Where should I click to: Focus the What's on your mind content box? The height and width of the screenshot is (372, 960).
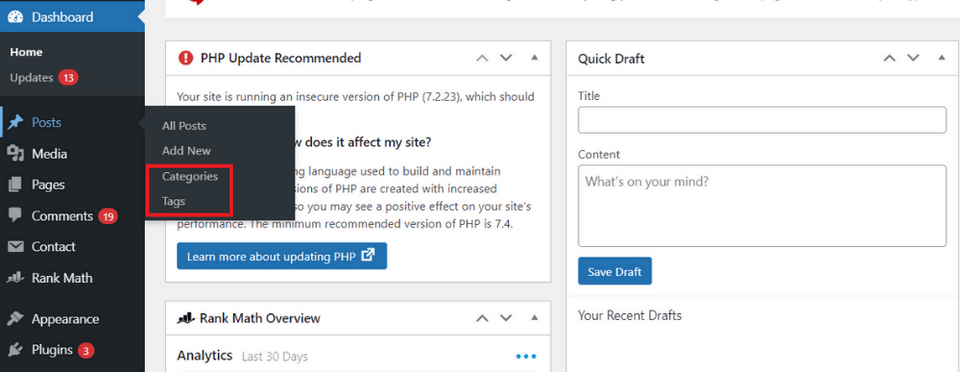(762, 206)
